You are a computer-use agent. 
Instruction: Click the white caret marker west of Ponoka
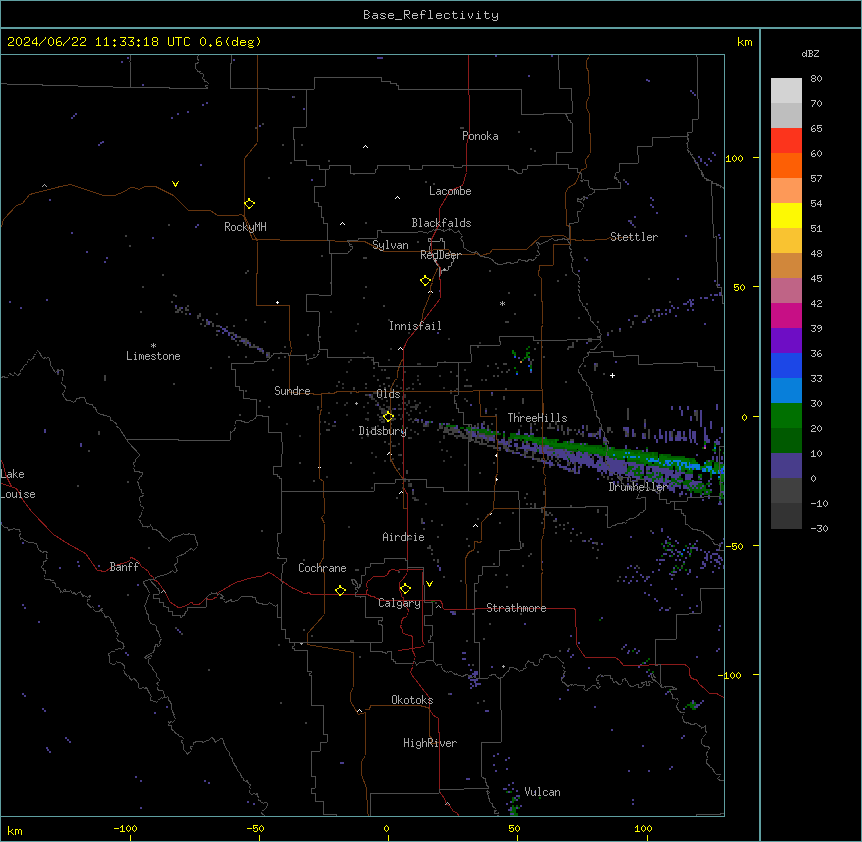(x=365, y=147)
